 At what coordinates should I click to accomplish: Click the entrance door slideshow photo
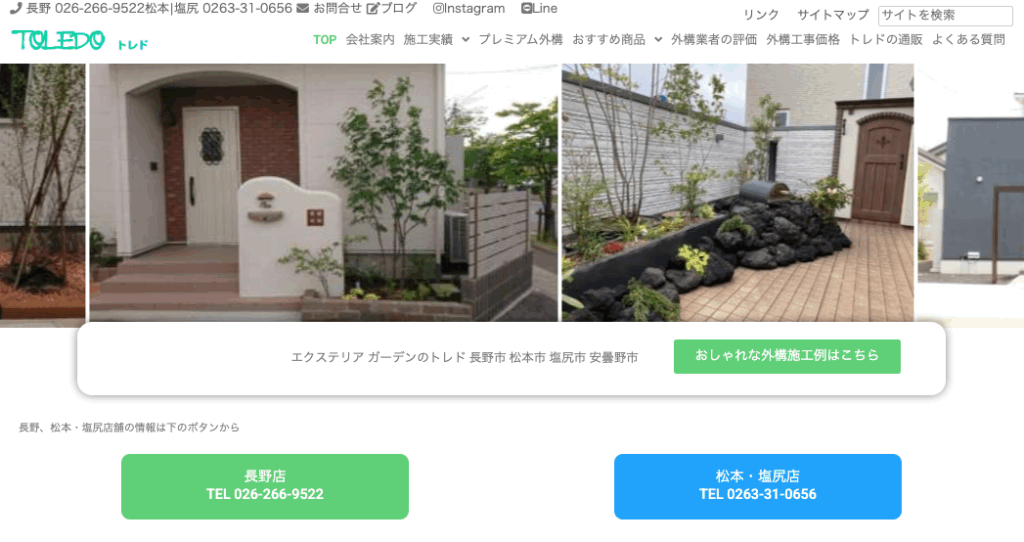tap(323, 193)
